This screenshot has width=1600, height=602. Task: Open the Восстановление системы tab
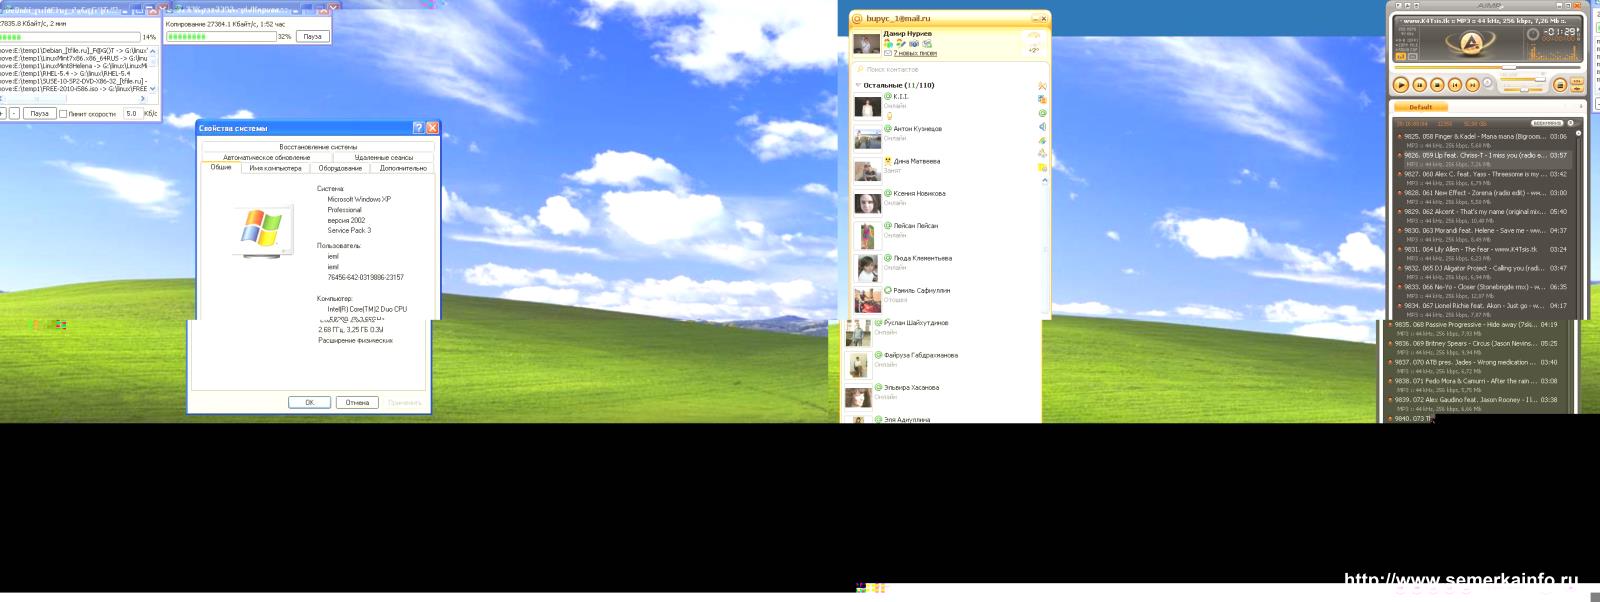point(318,147)
